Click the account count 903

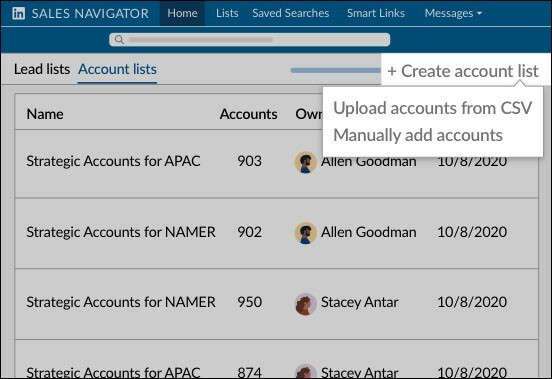tap(250, 161)
